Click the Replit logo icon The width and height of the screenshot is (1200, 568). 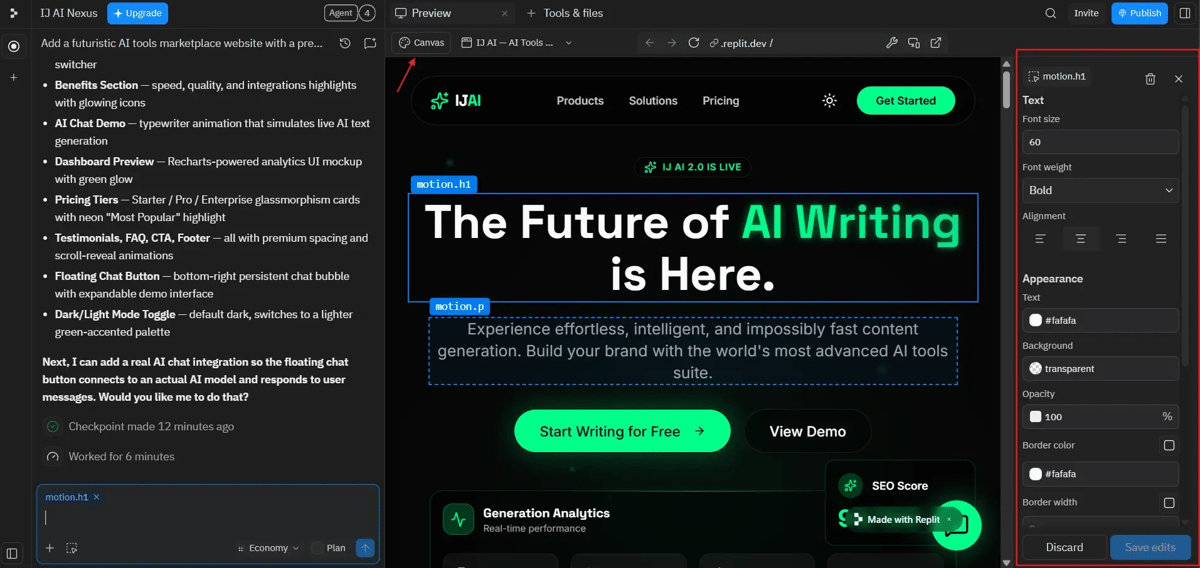(x=13, y=13)
